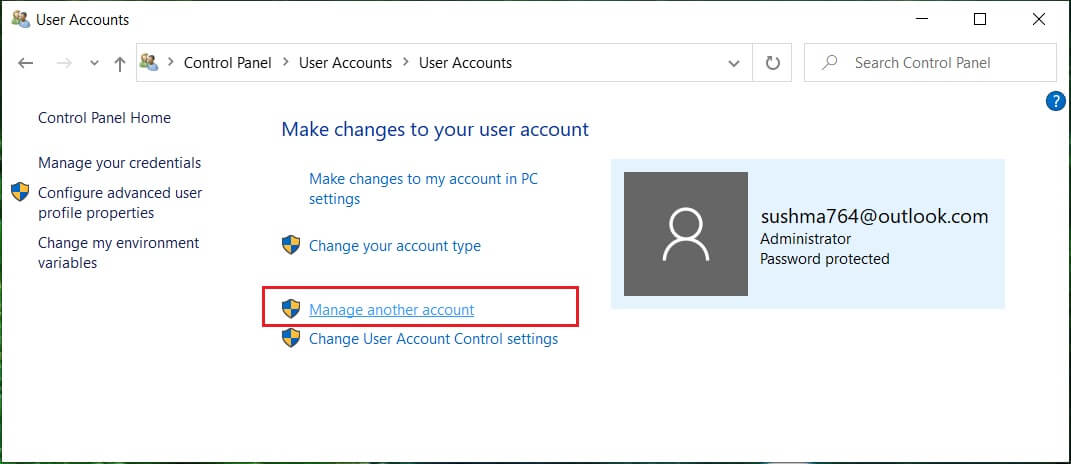1071x464 pixels.
Task: Go to Control Panel Home
Action: 104,118
